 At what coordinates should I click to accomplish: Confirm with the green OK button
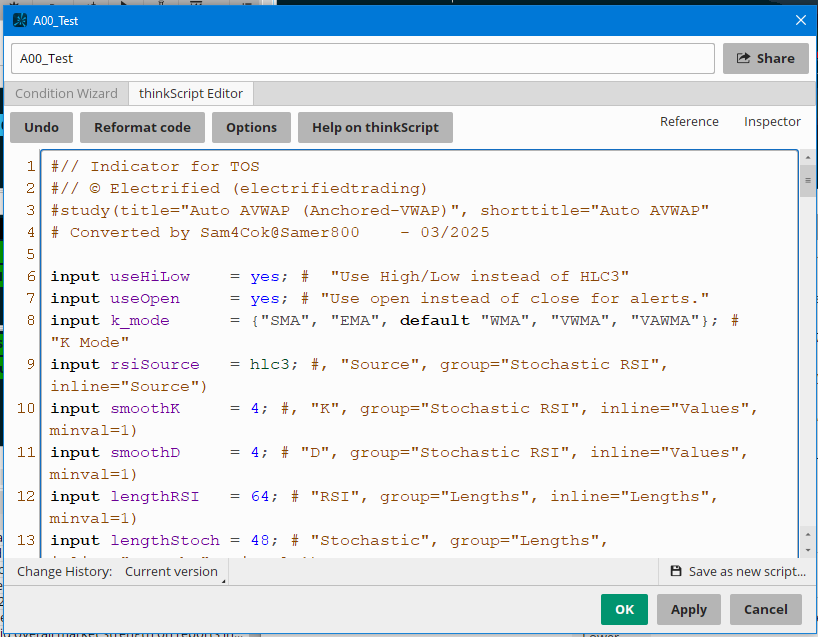point(624,609)
